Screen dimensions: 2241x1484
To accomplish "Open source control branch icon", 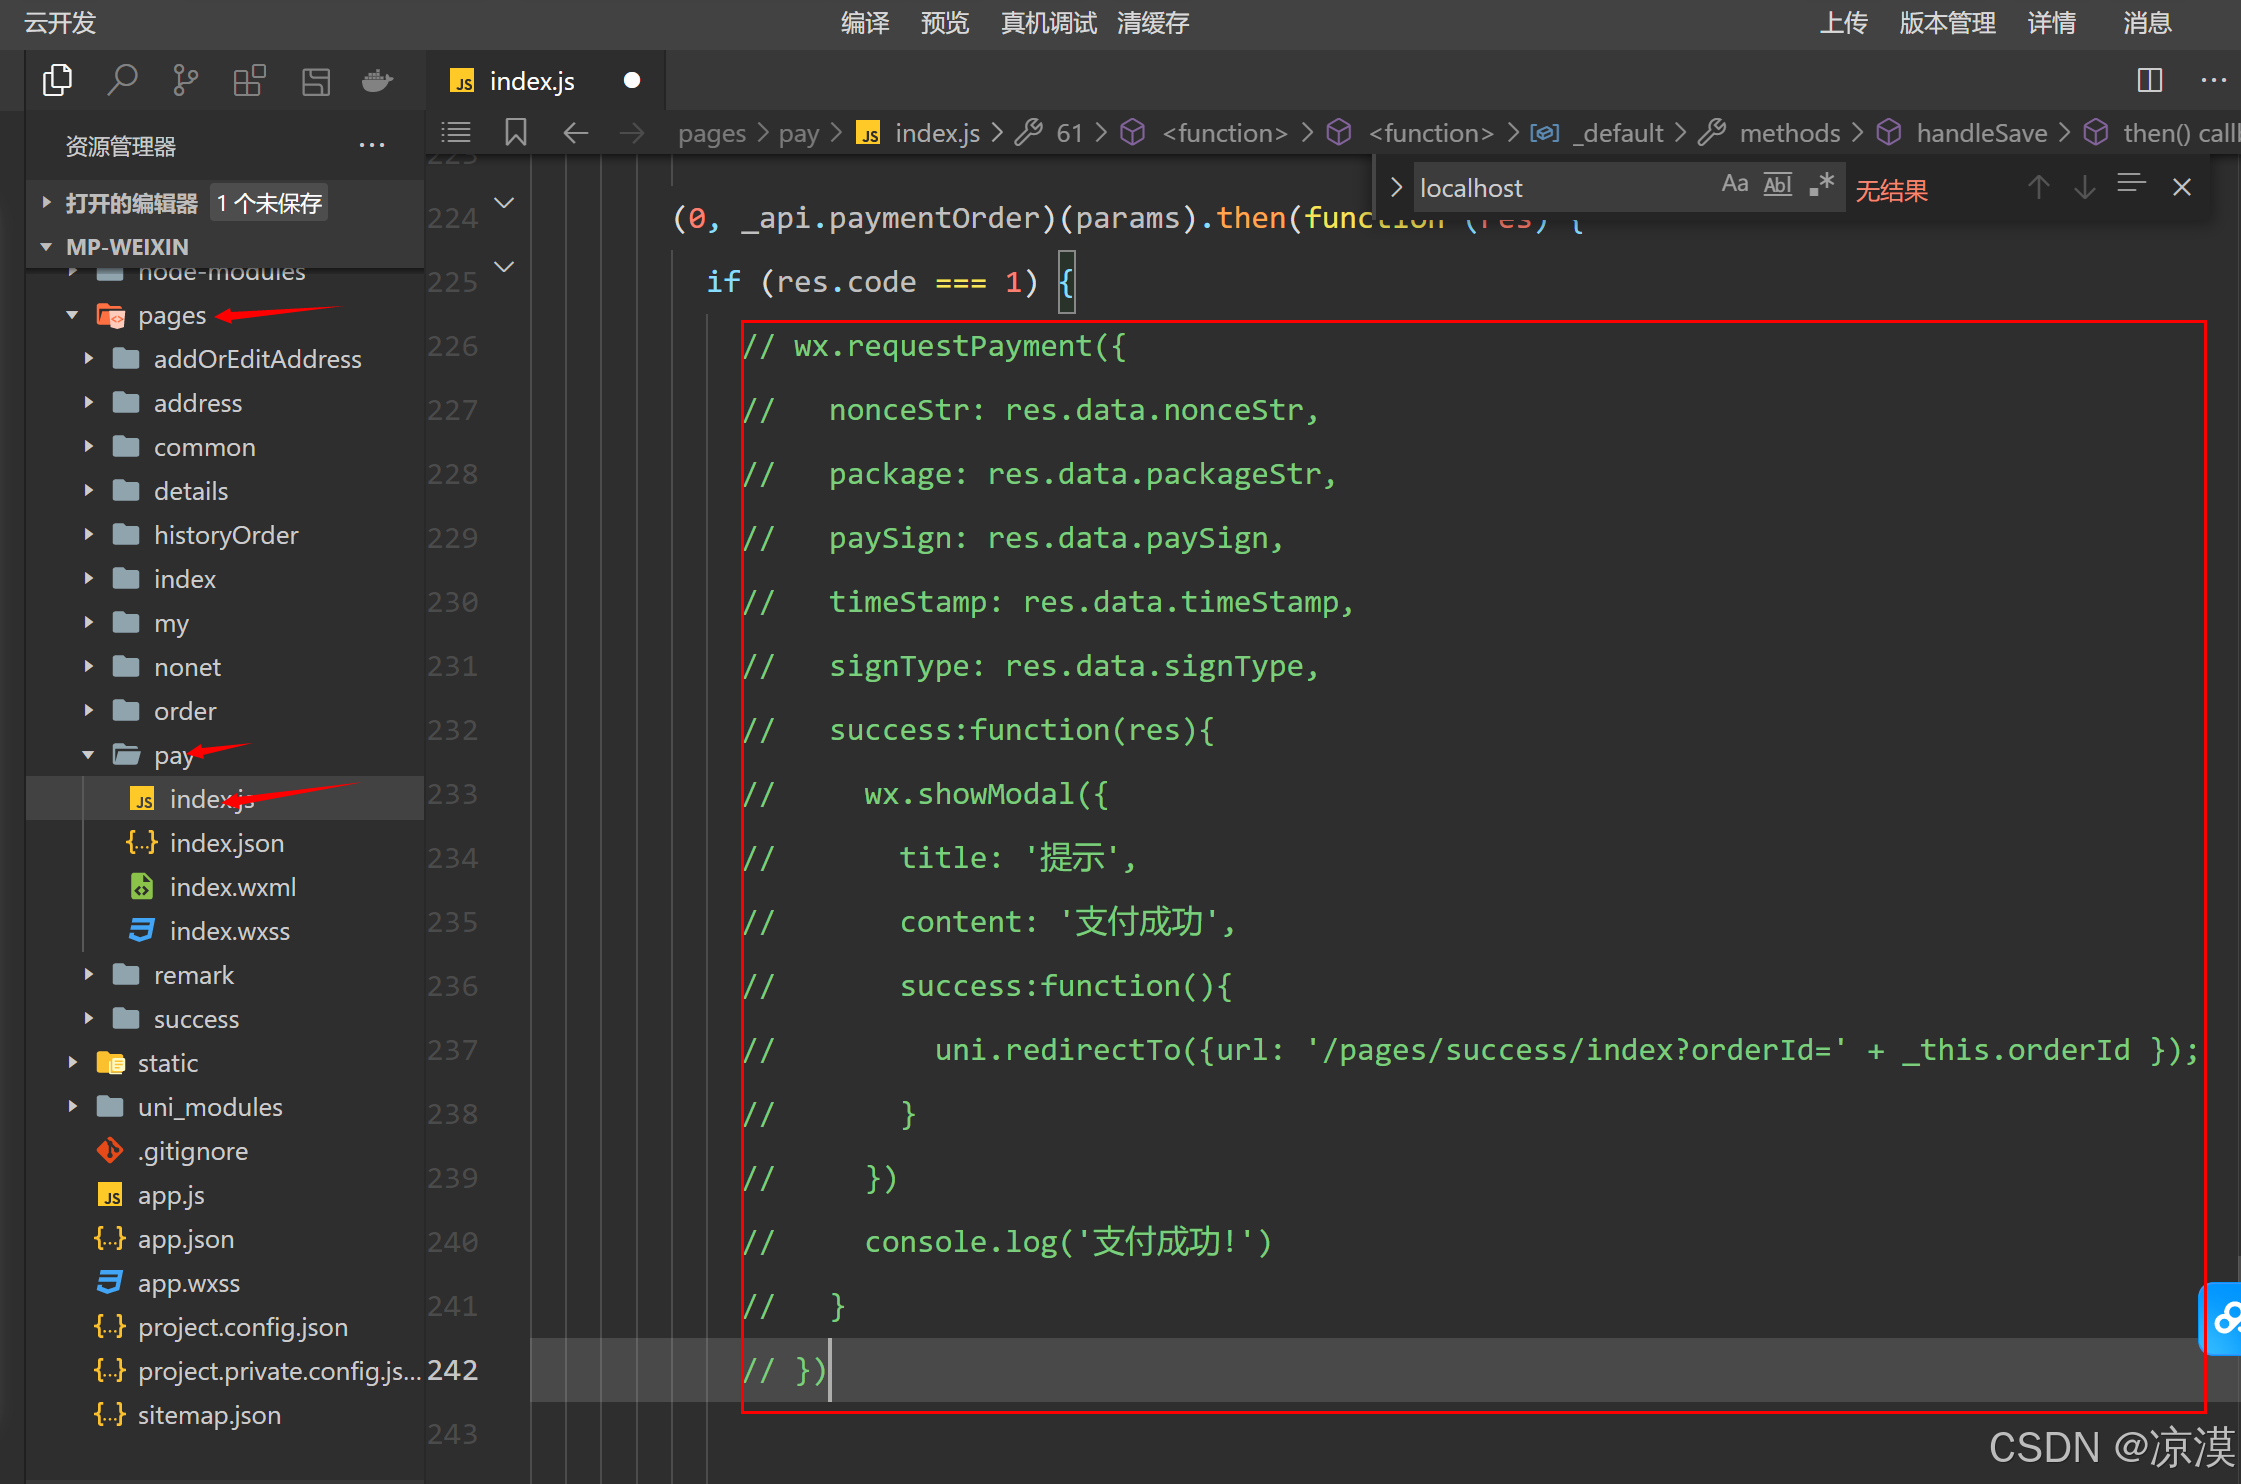I will click(185, 80).
